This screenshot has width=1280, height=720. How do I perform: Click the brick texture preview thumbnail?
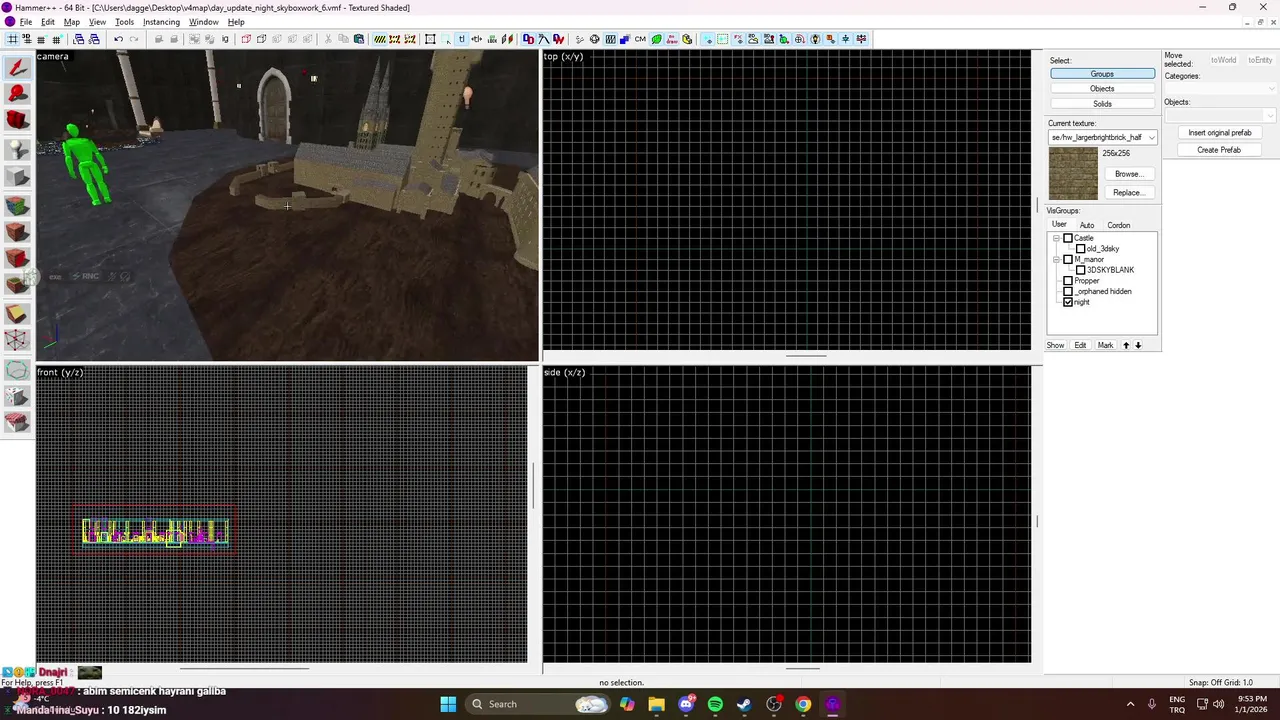pos(1073,174)
